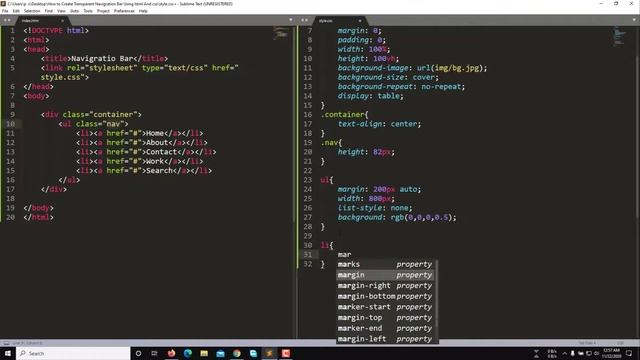Open right pane tab list dropdown

click(x=634, y=20)
